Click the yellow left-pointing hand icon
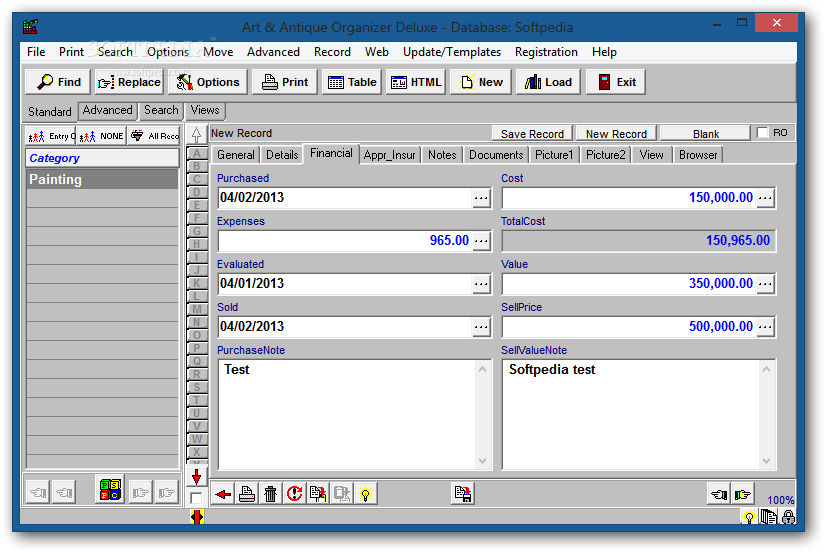This screenshot has width=825, height=552. coord(718,494)
